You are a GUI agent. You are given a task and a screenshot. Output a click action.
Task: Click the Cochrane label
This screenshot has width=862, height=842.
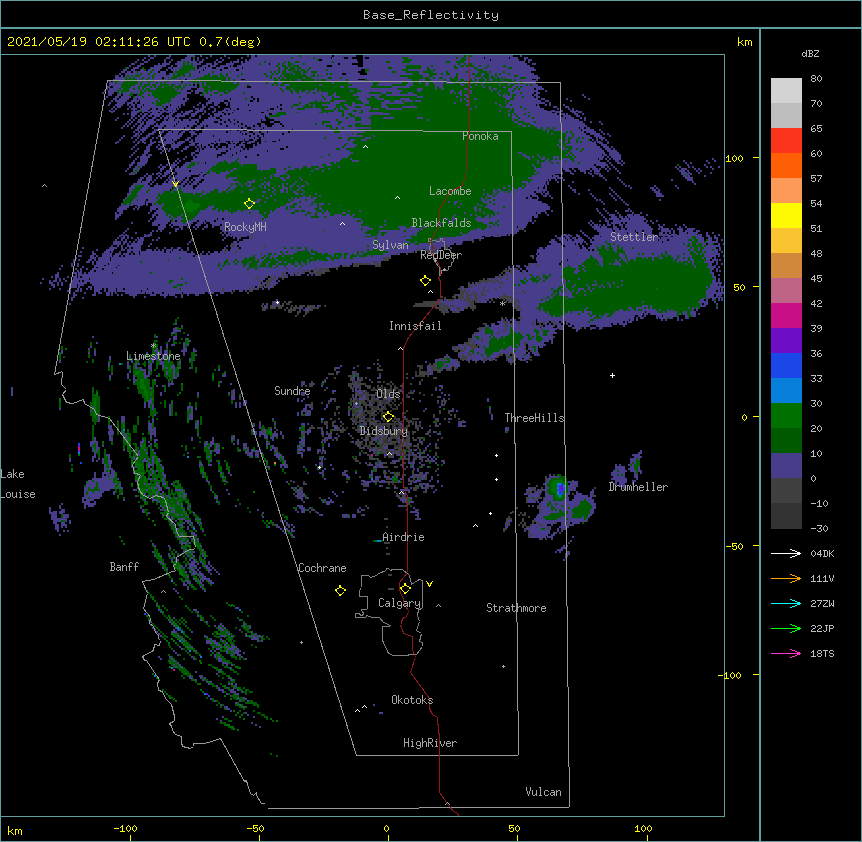(x=322, y=568)
